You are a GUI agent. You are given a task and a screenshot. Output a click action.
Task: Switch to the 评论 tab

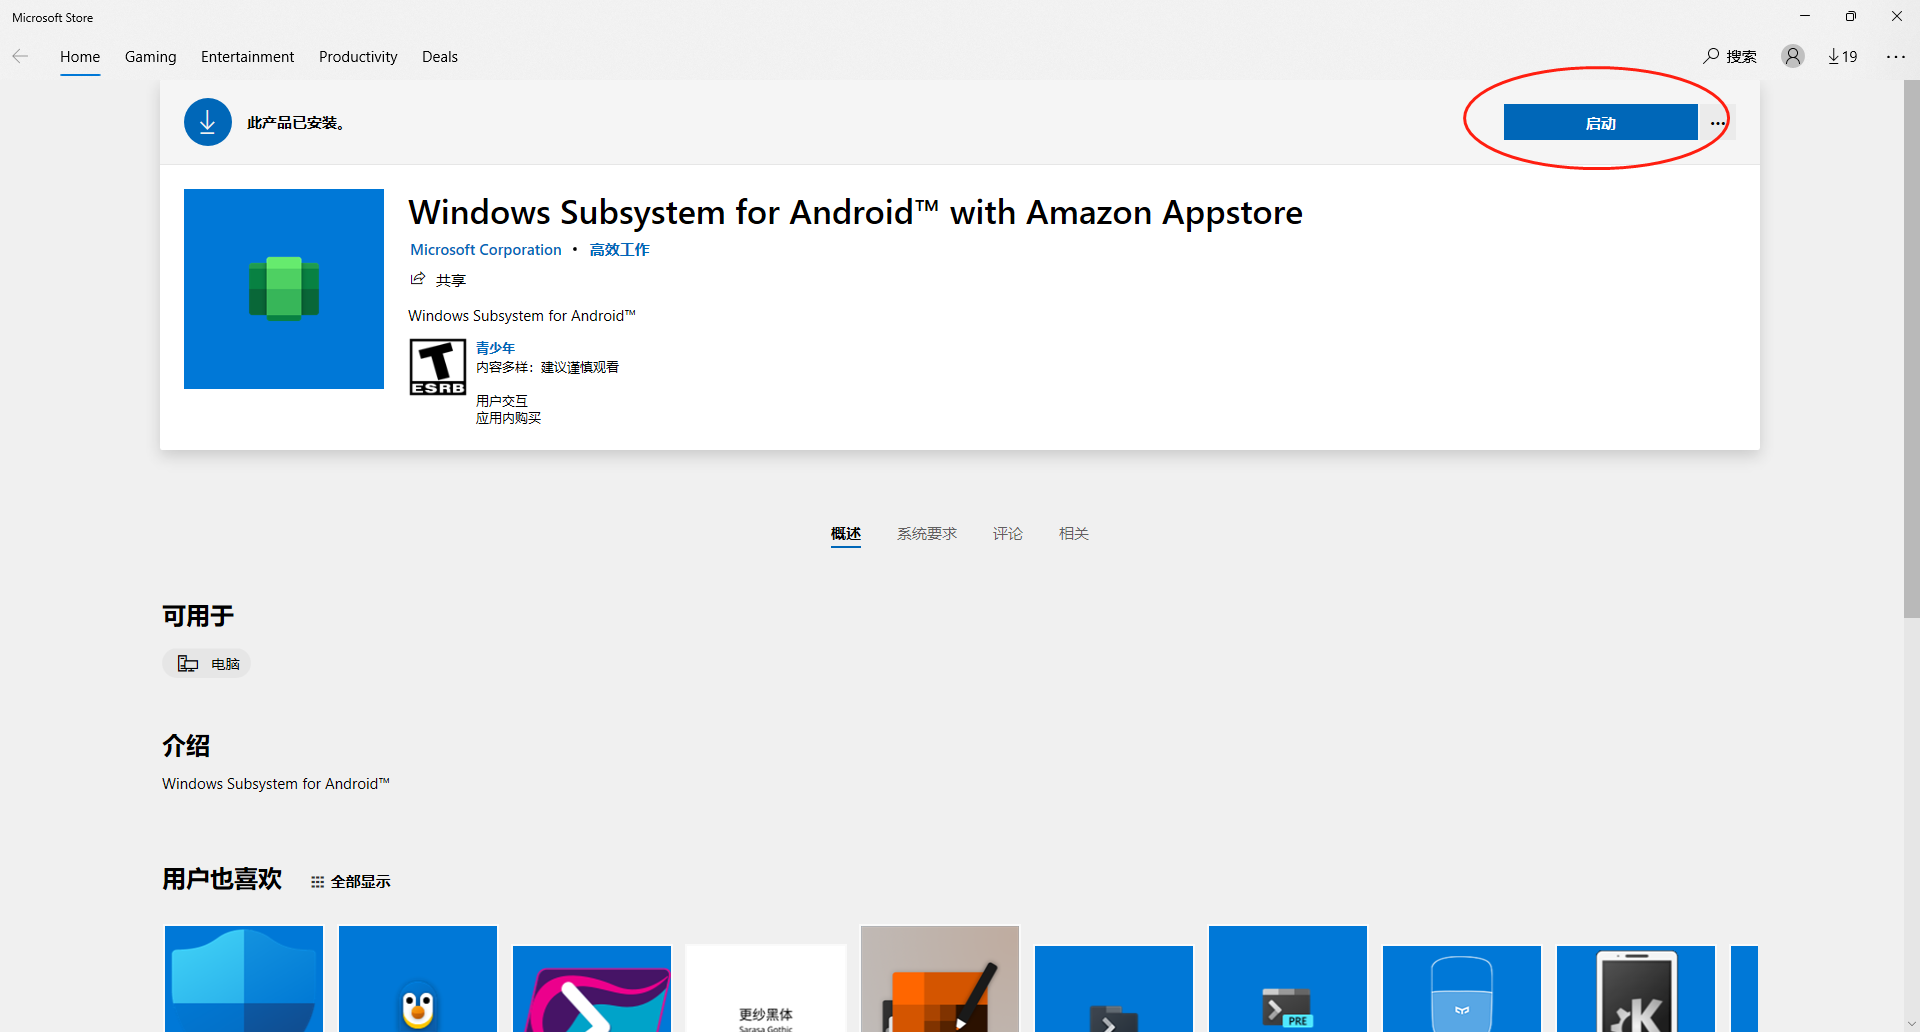click(1007, 533)
